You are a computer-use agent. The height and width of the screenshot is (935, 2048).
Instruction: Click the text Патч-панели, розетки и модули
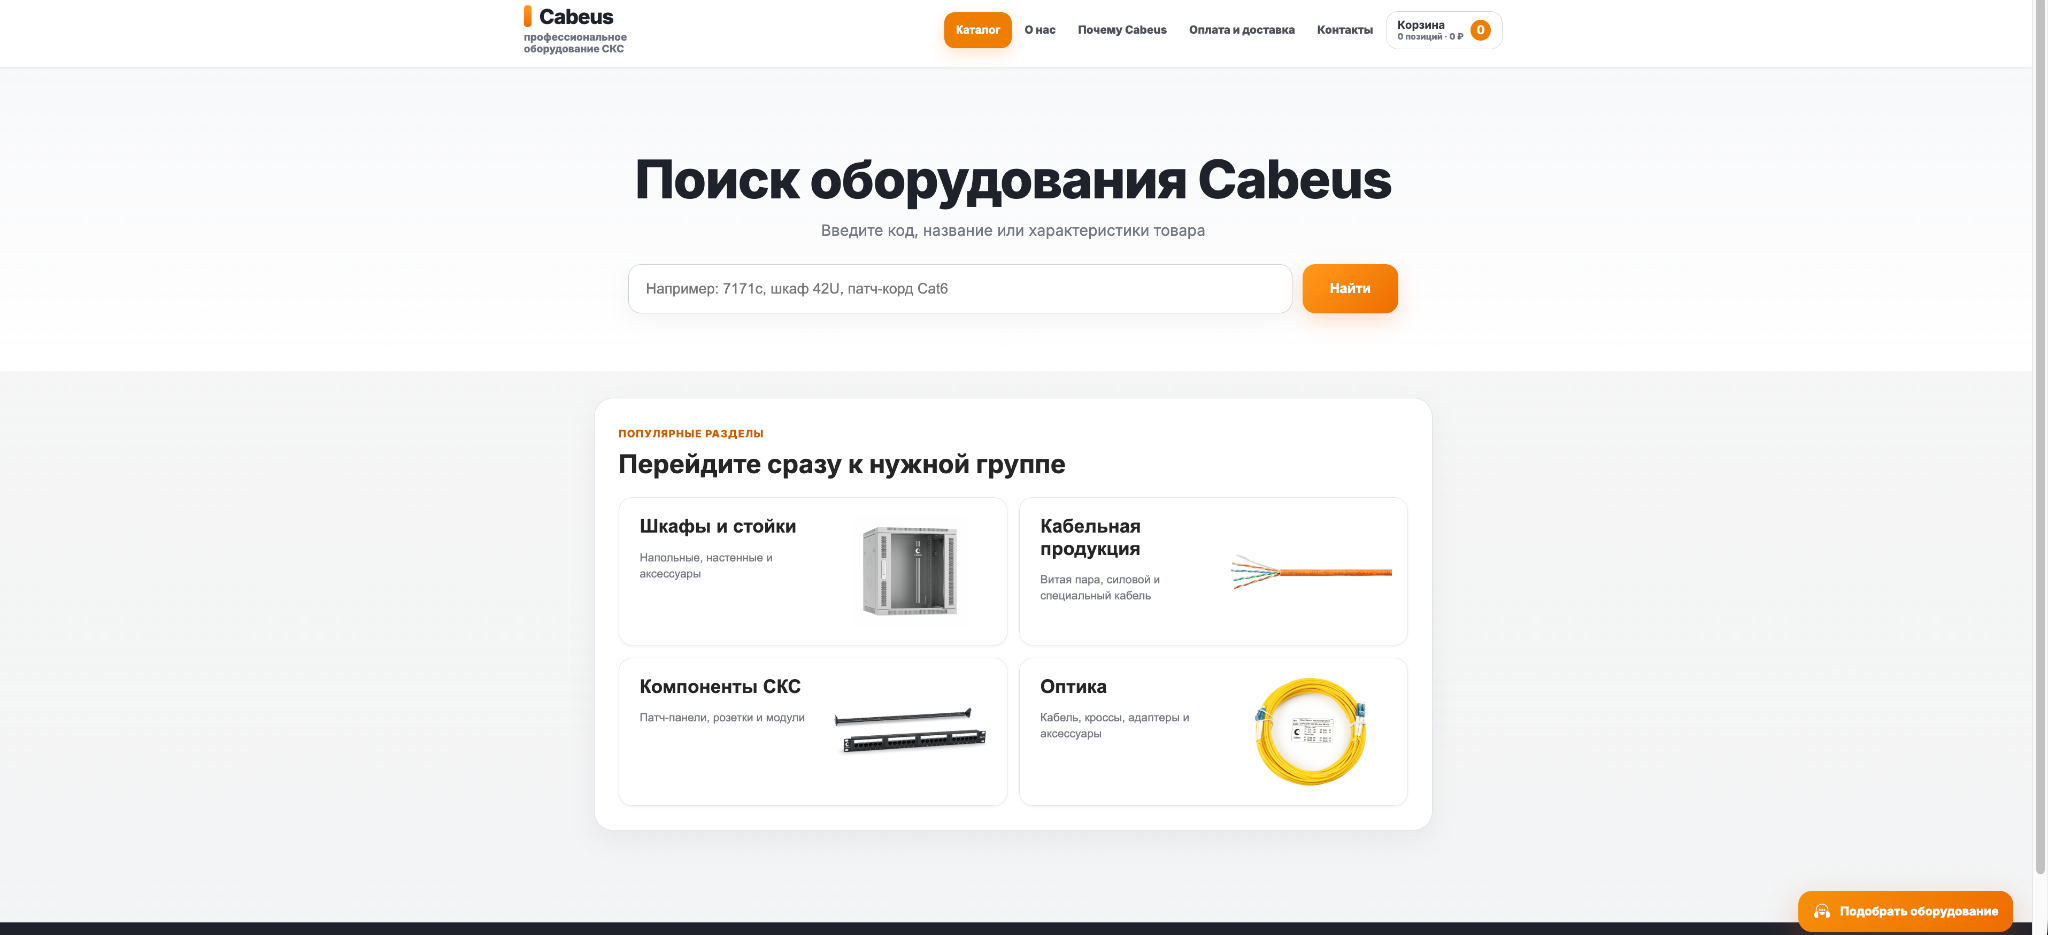point(722,718)
